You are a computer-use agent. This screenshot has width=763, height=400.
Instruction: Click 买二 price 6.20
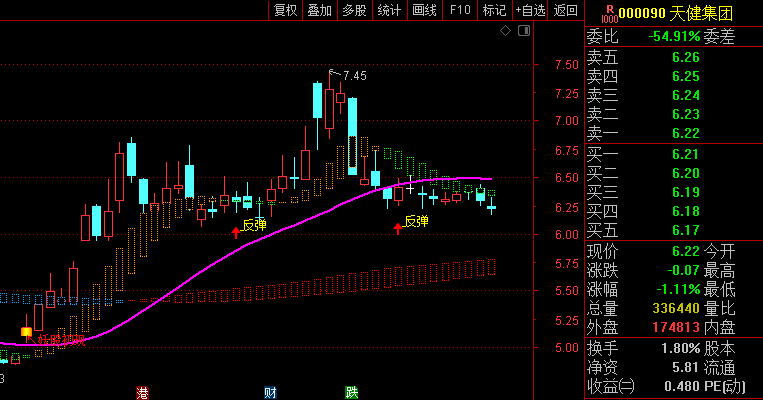[686, 173]
